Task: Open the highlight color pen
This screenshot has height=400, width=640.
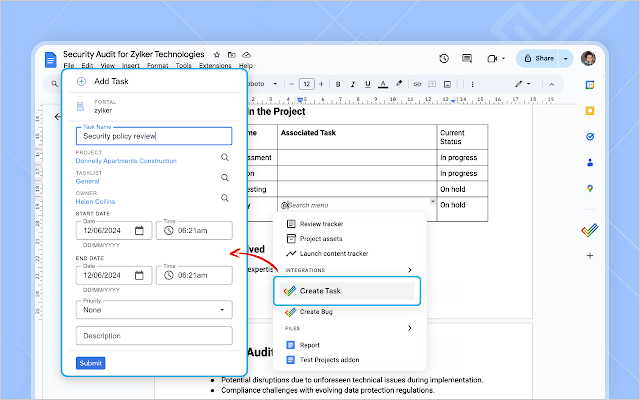Action: click(x=399, y=84)
